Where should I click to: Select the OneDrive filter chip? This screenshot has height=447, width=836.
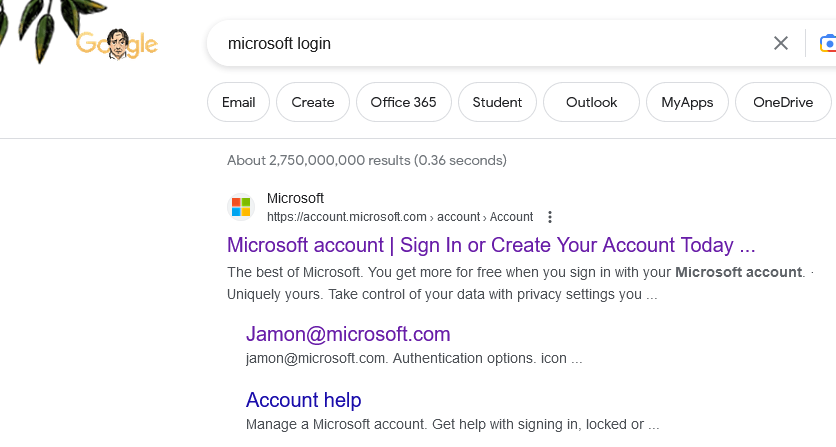[783, 102]
